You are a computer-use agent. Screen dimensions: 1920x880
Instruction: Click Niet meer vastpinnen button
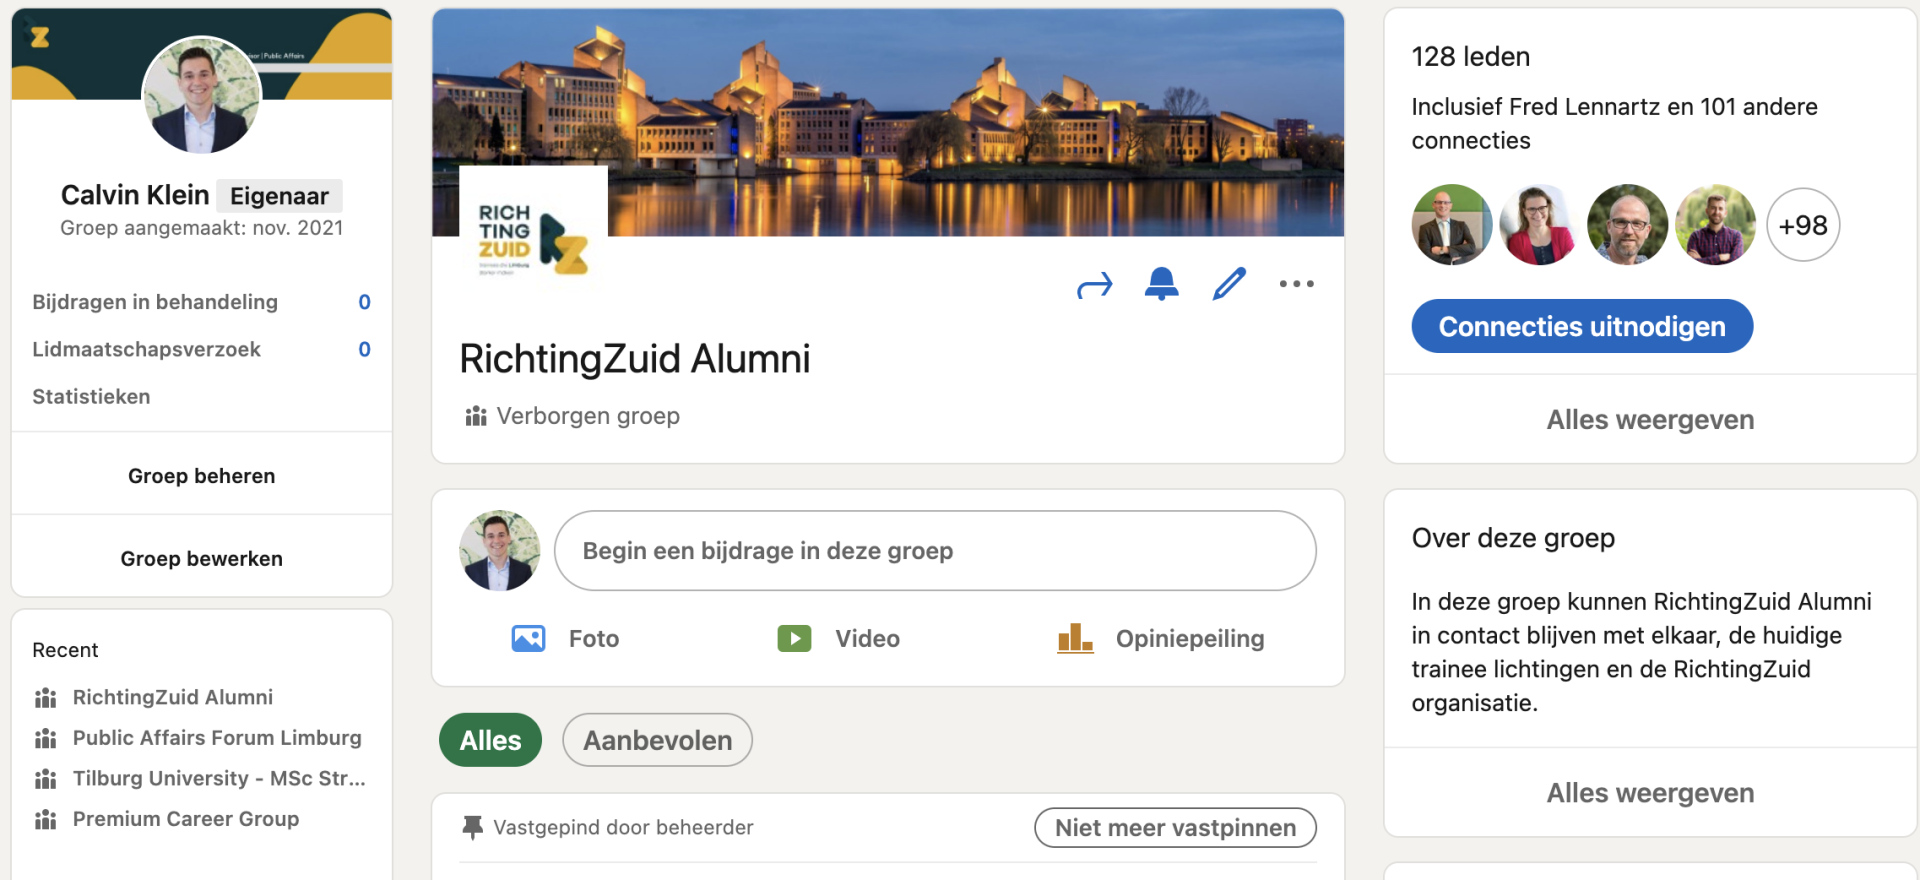point(1175,827)
